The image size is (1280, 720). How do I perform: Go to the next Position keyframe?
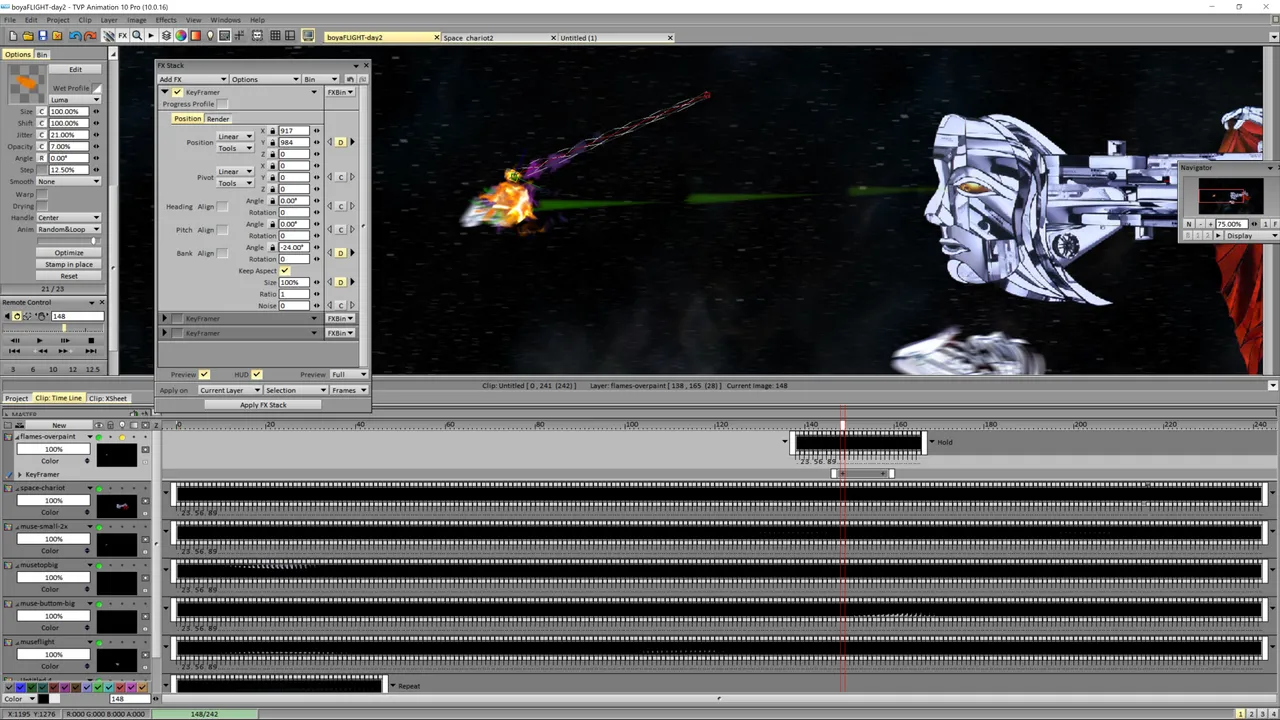pos(352,142)
